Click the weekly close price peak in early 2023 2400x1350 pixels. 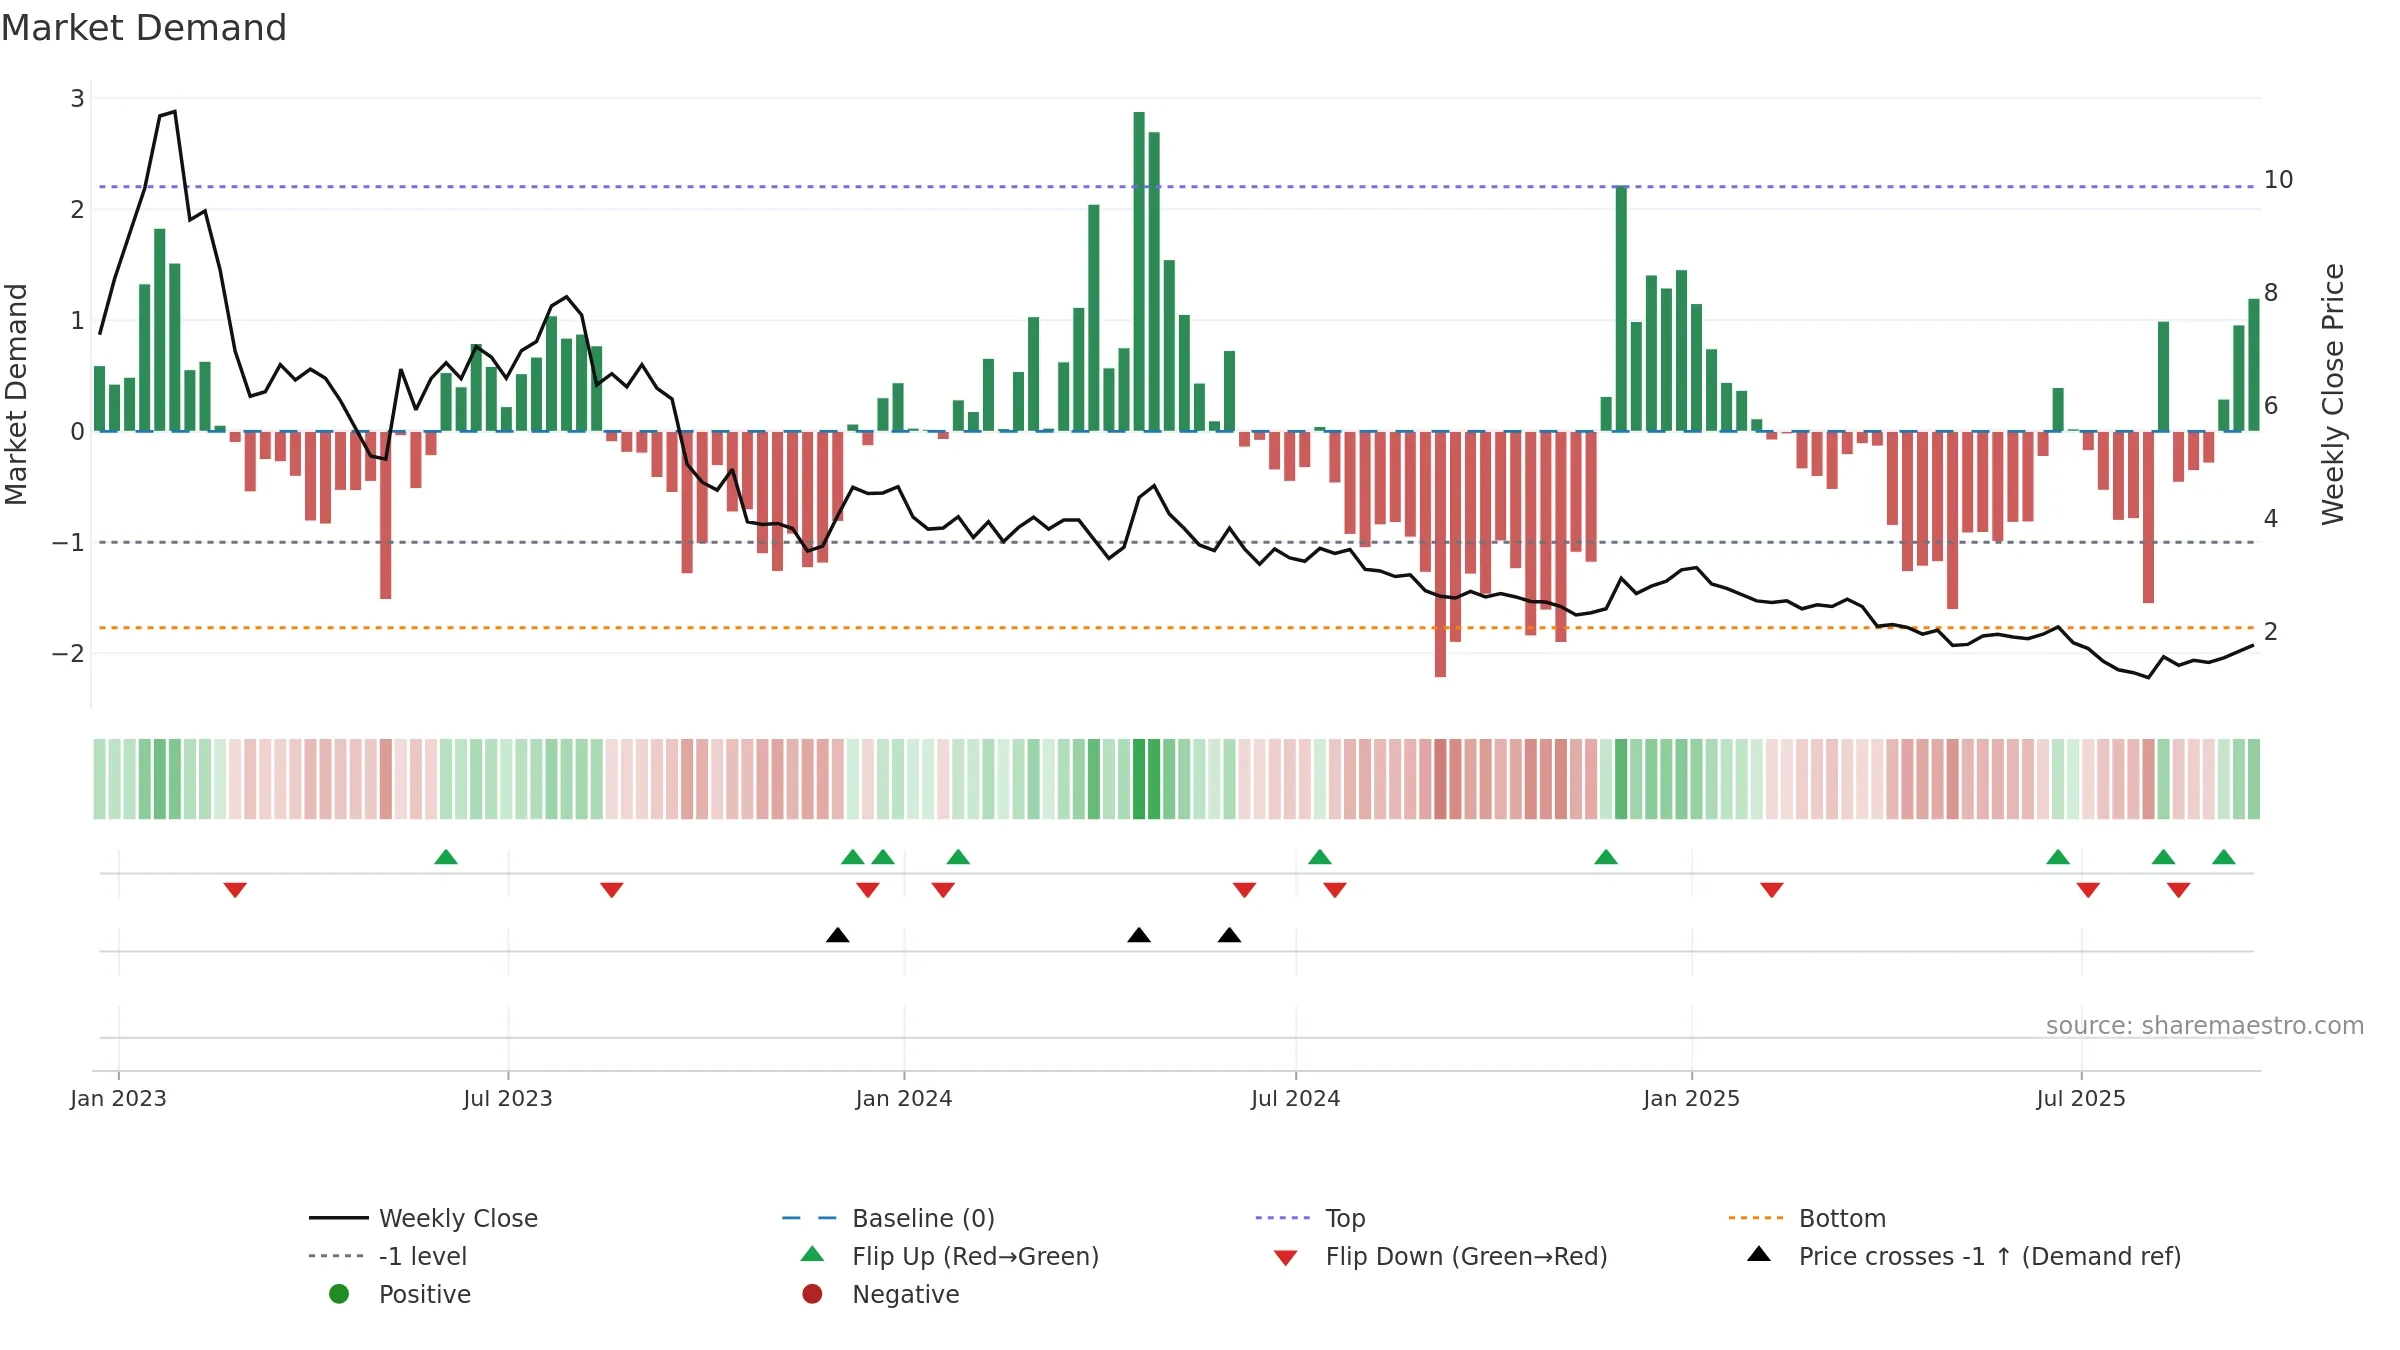(175, 112)
